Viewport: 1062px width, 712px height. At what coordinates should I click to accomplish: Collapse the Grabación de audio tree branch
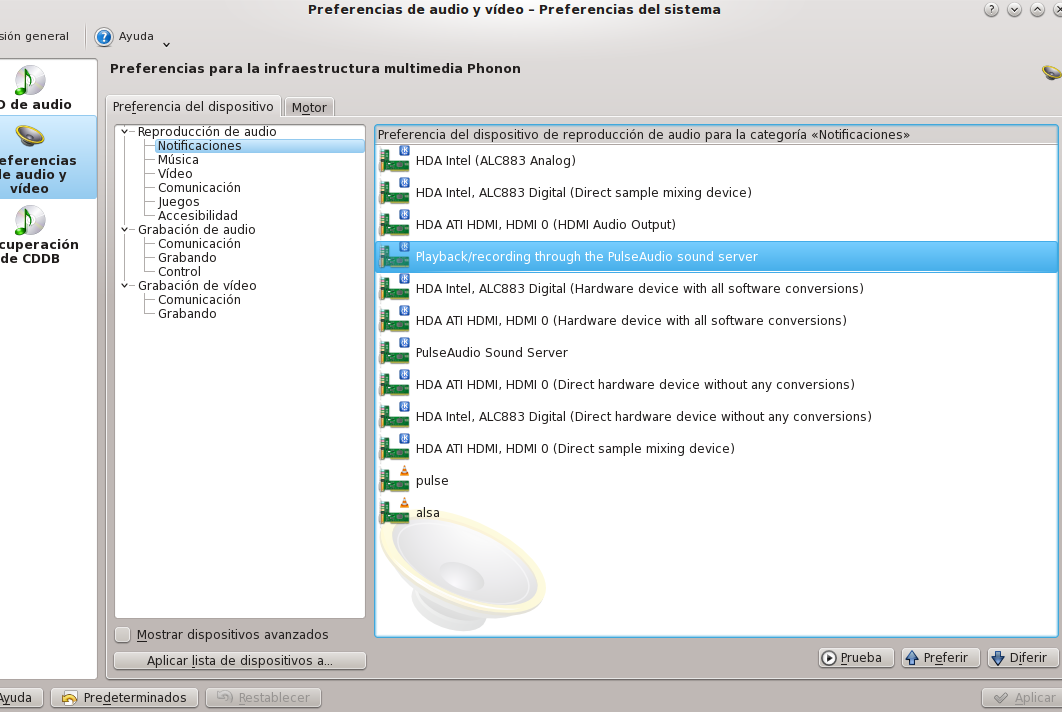pyautogui.click(x=125, y=230)
